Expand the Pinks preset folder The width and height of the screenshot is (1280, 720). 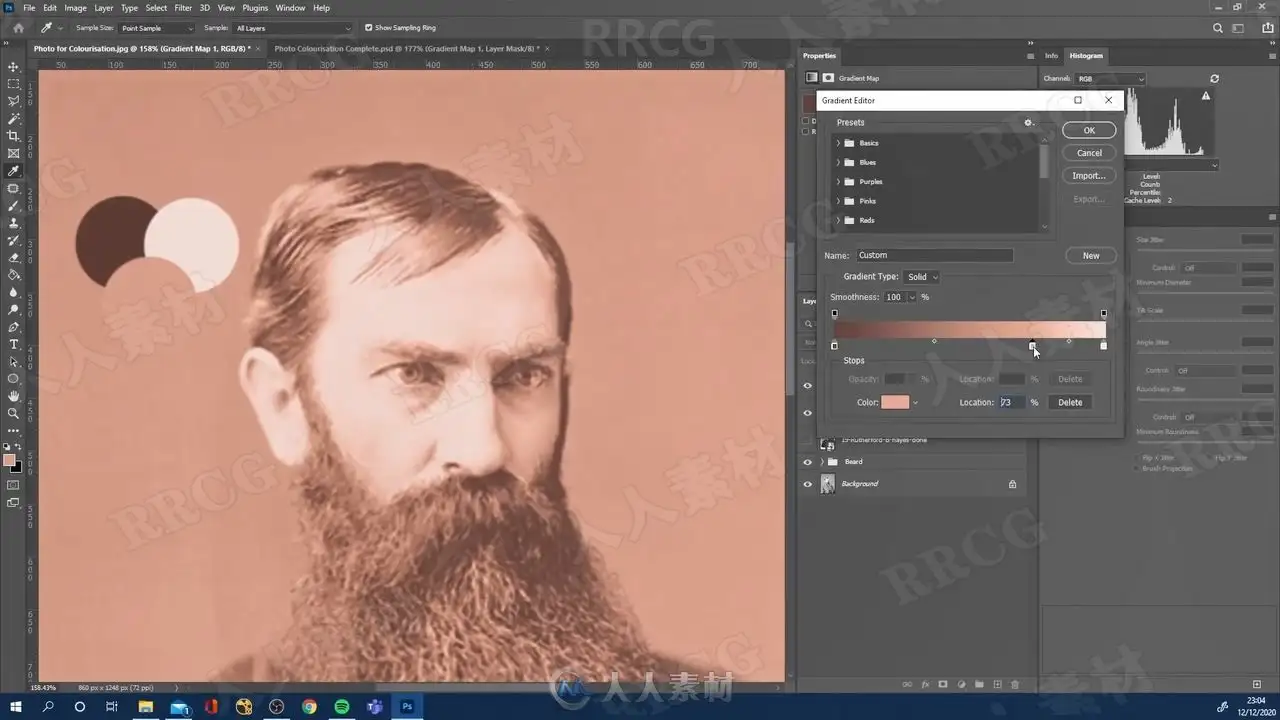click(838, 201)
